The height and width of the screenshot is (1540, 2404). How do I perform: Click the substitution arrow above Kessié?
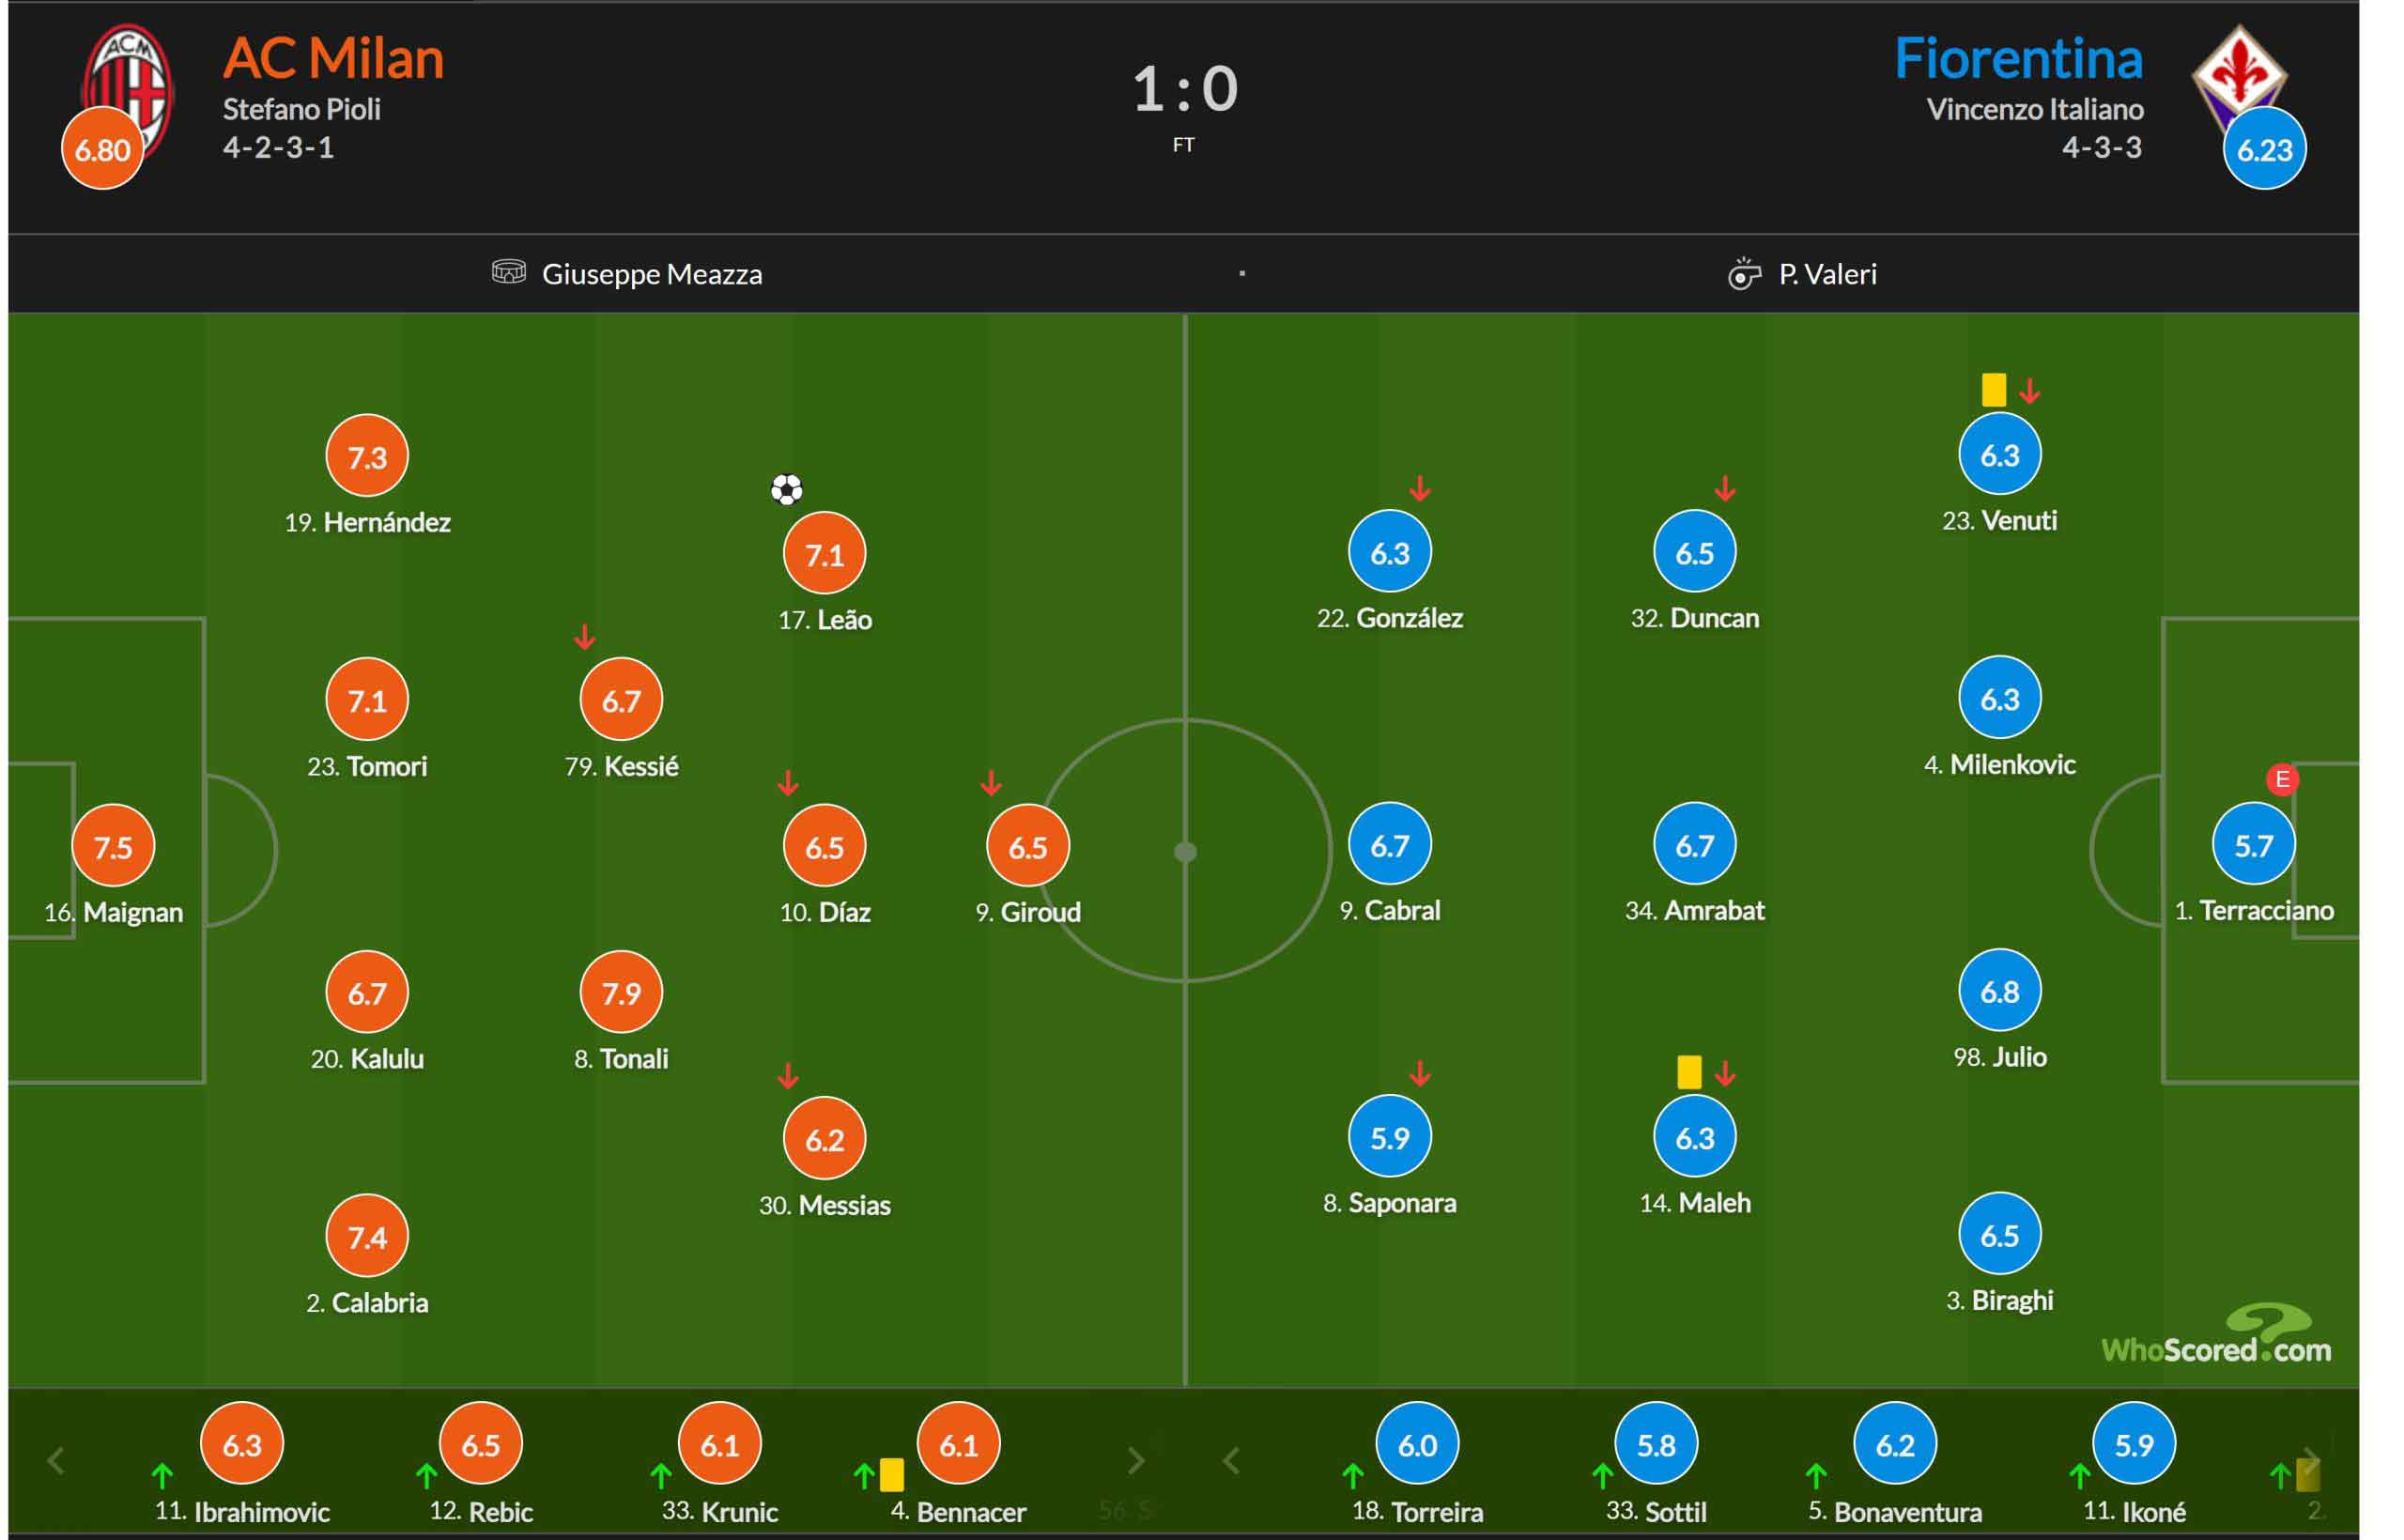click(585, 636)
